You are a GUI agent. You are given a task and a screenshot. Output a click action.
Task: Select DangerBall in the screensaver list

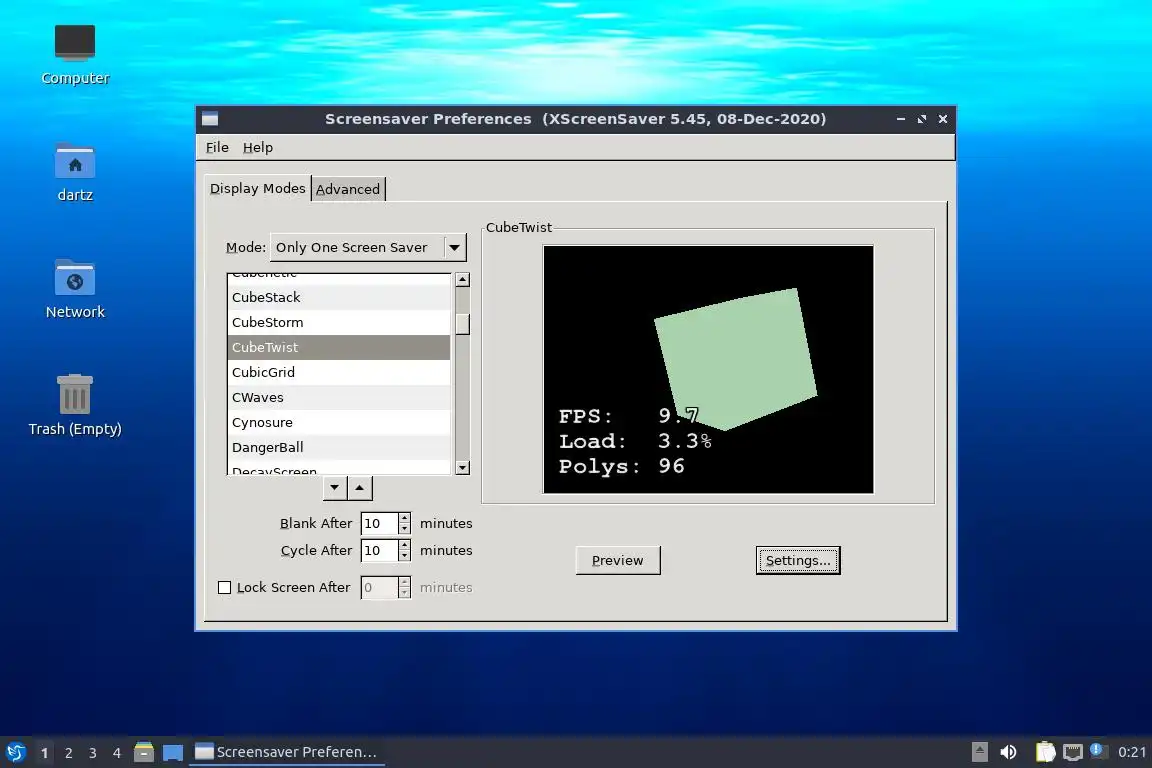339,448
